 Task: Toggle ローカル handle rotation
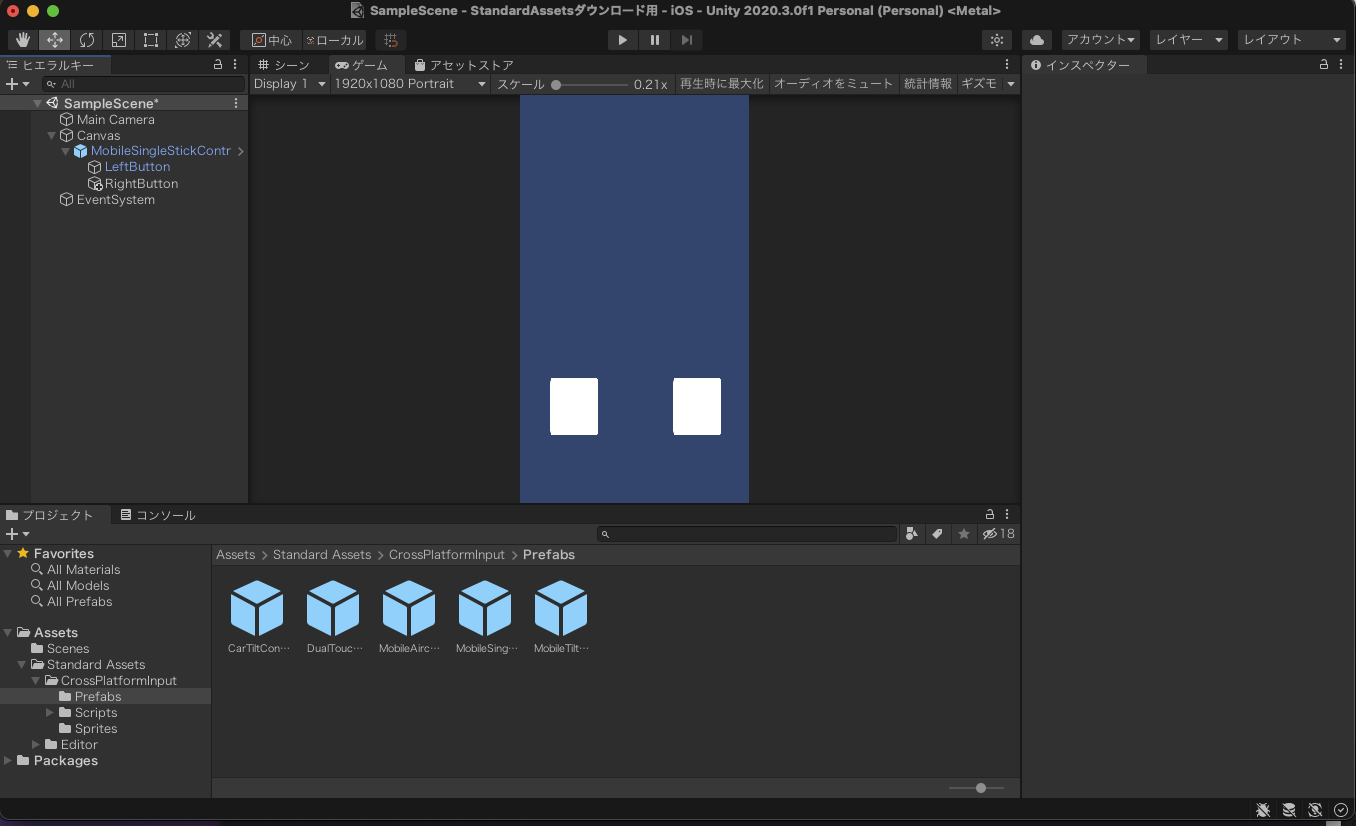point(334,40)
